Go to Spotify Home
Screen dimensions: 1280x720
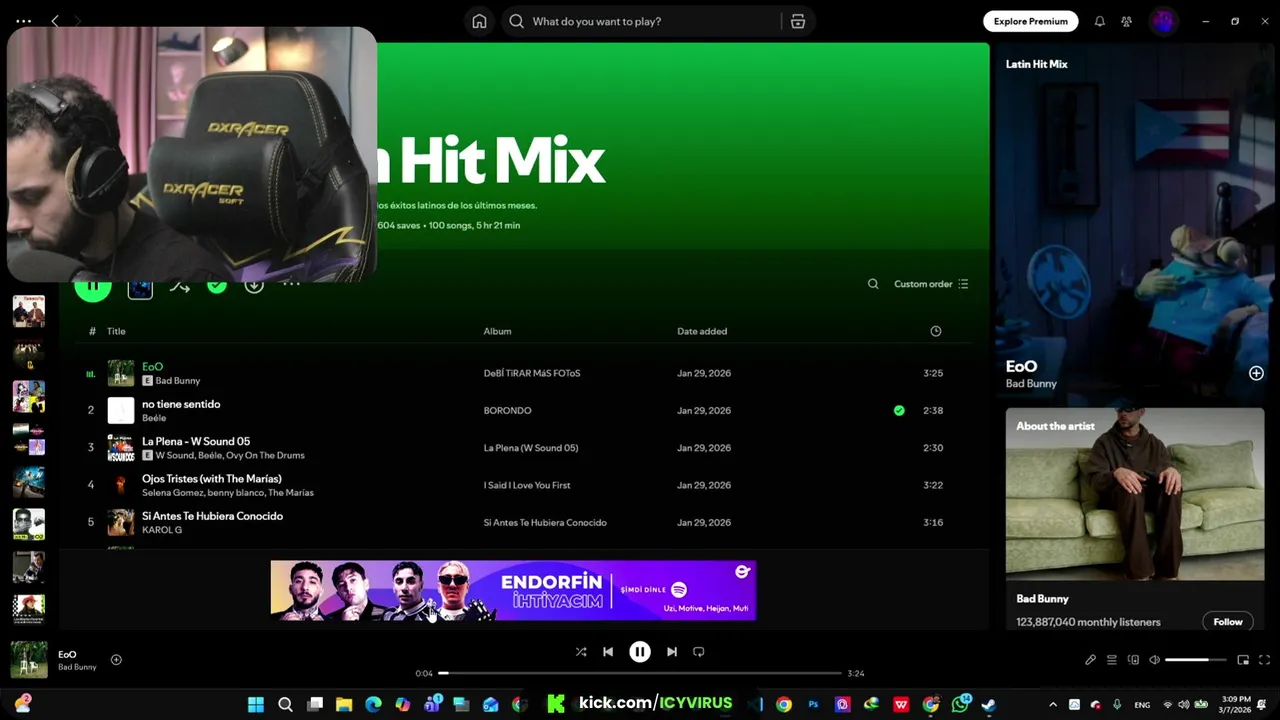point(479,21)
